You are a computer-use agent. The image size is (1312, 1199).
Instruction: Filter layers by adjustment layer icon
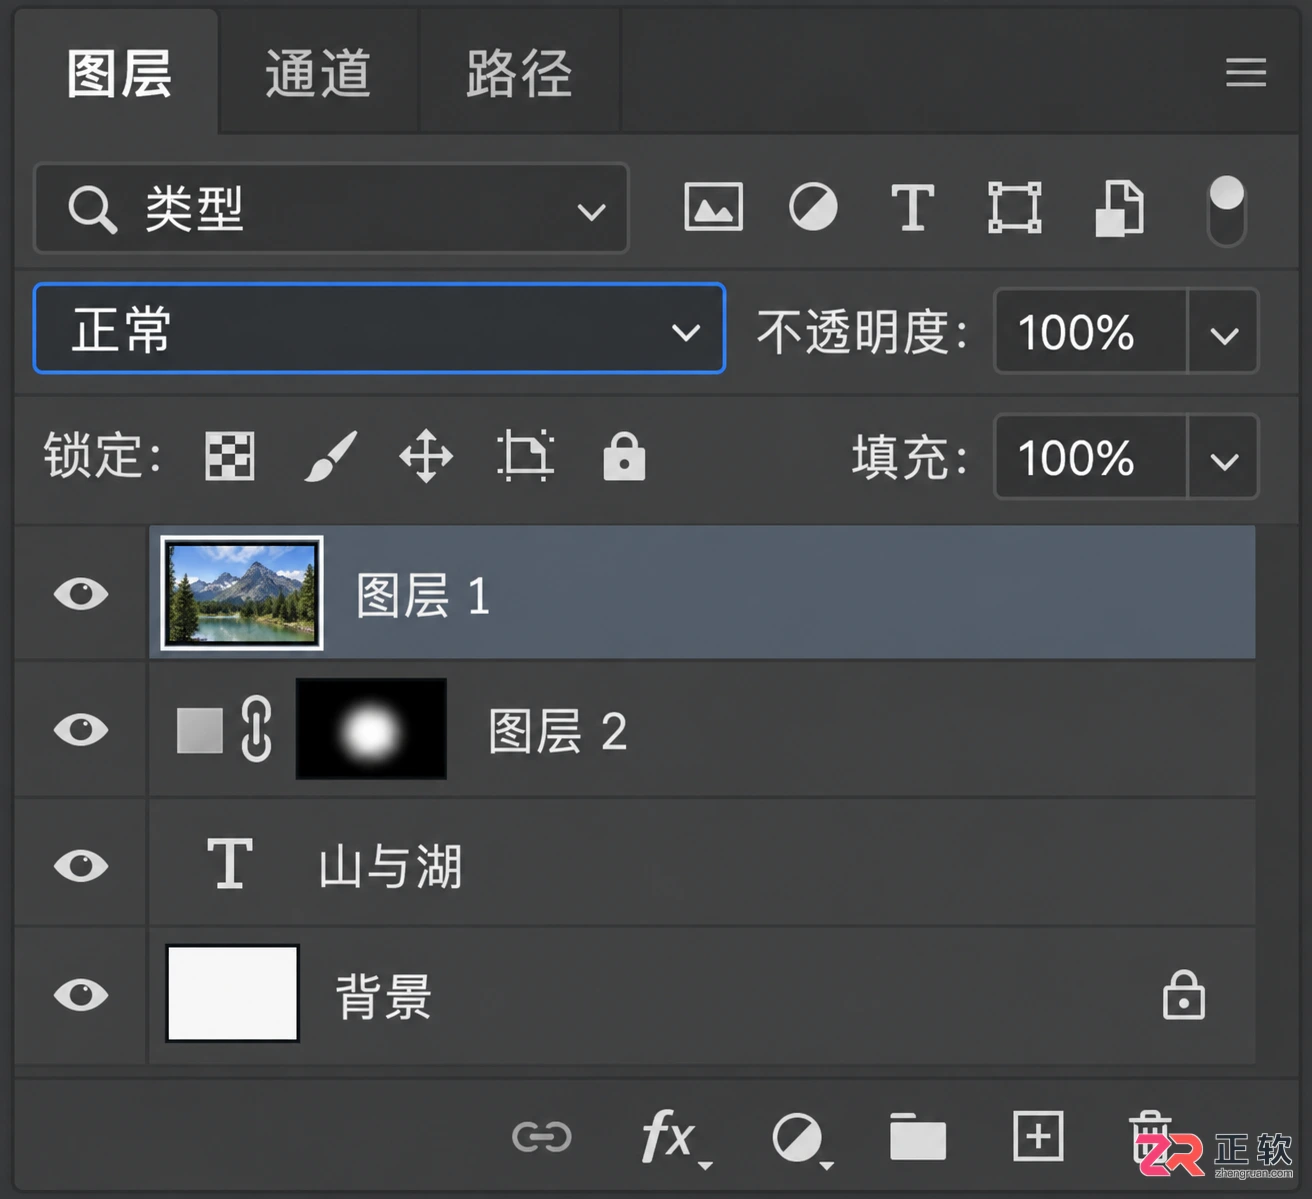813,207
